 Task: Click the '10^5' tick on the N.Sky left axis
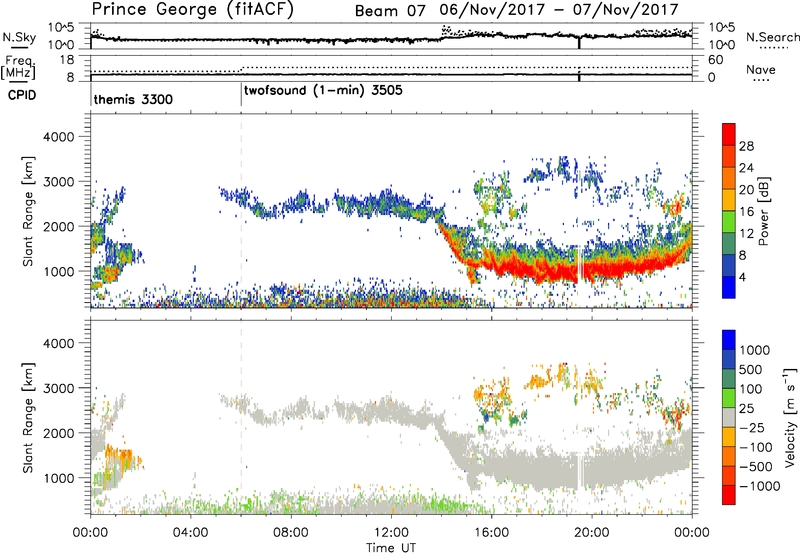point(61,28)
